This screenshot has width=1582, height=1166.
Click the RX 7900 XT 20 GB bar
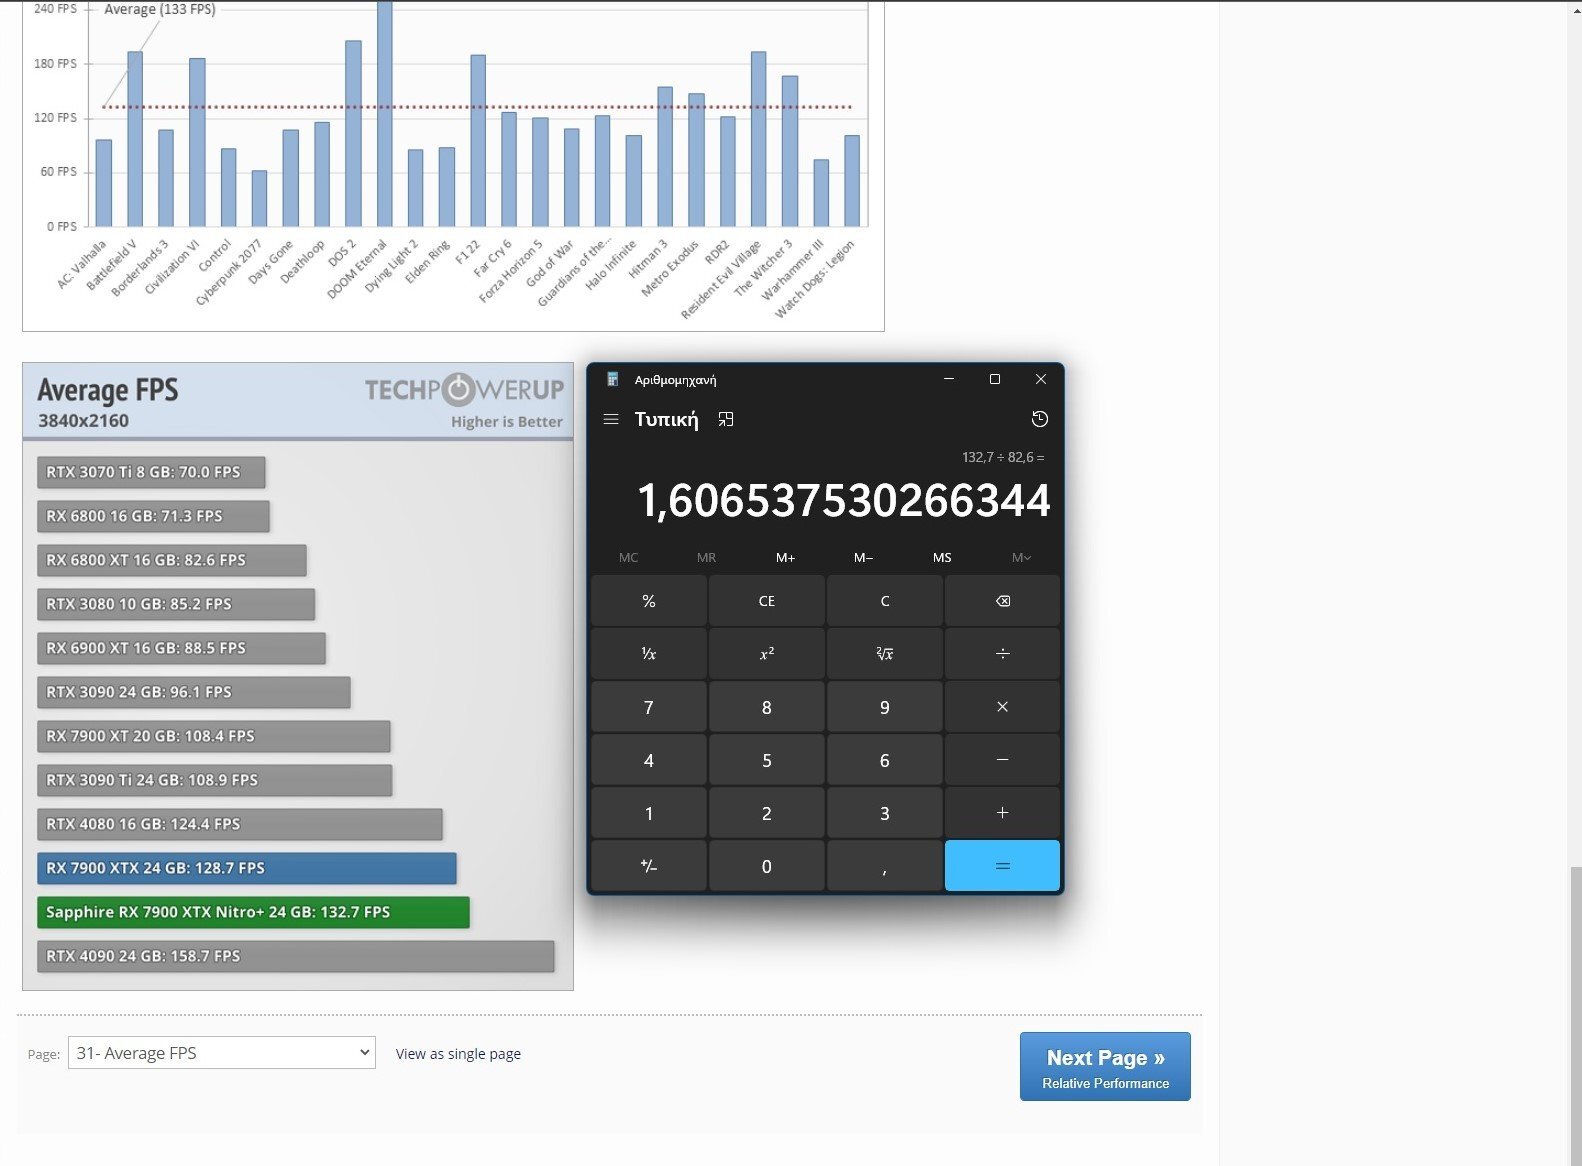(214, 736)
